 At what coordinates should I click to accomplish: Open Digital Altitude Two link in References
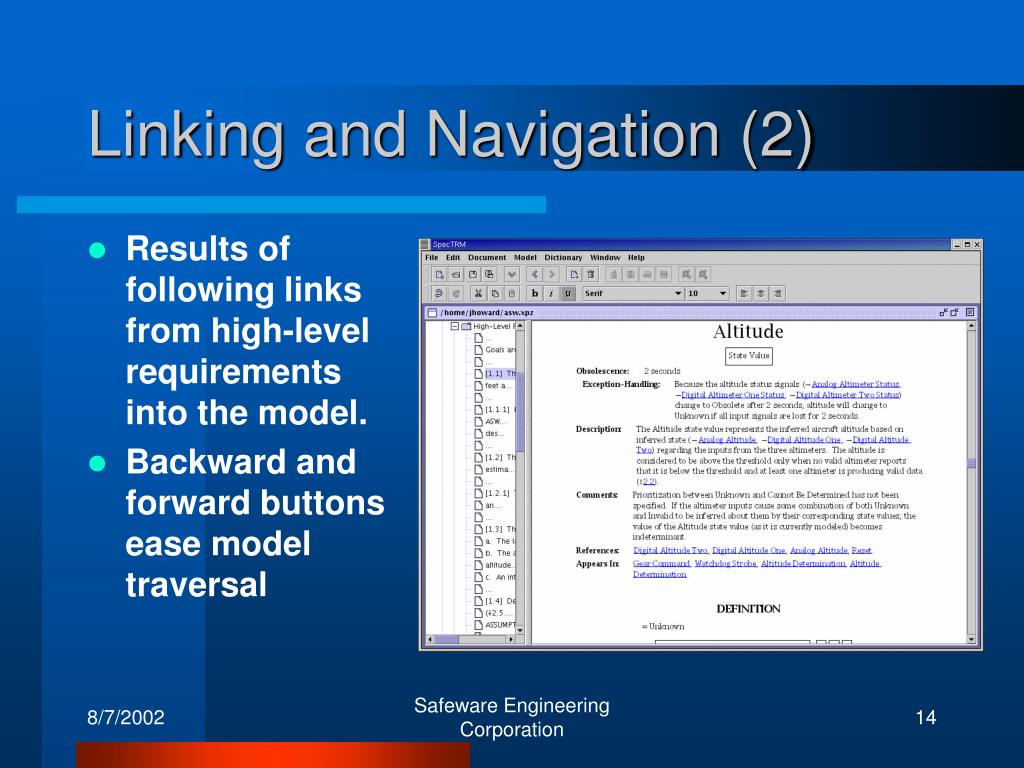pyautogui.click(x=670, y=551)
